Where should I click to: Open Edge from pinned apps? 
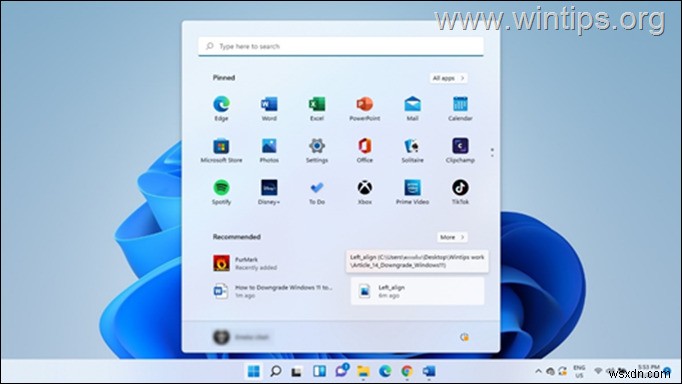(221, 108)
